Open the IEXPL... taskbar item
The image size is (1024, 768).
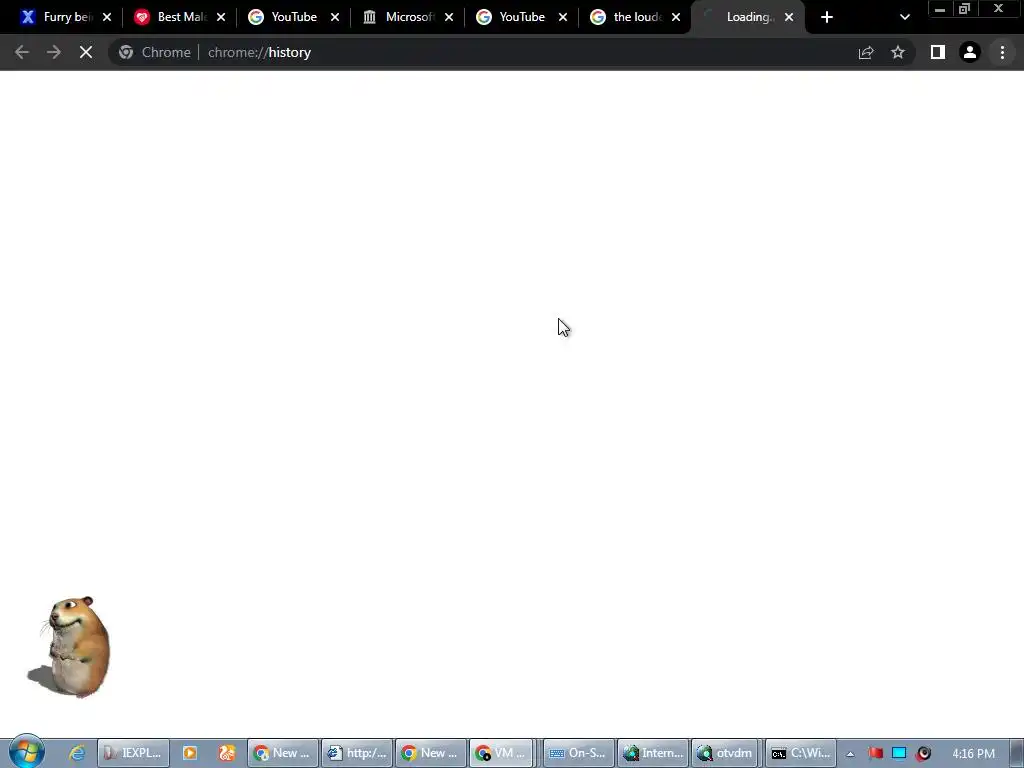click(x=134, y=753)
